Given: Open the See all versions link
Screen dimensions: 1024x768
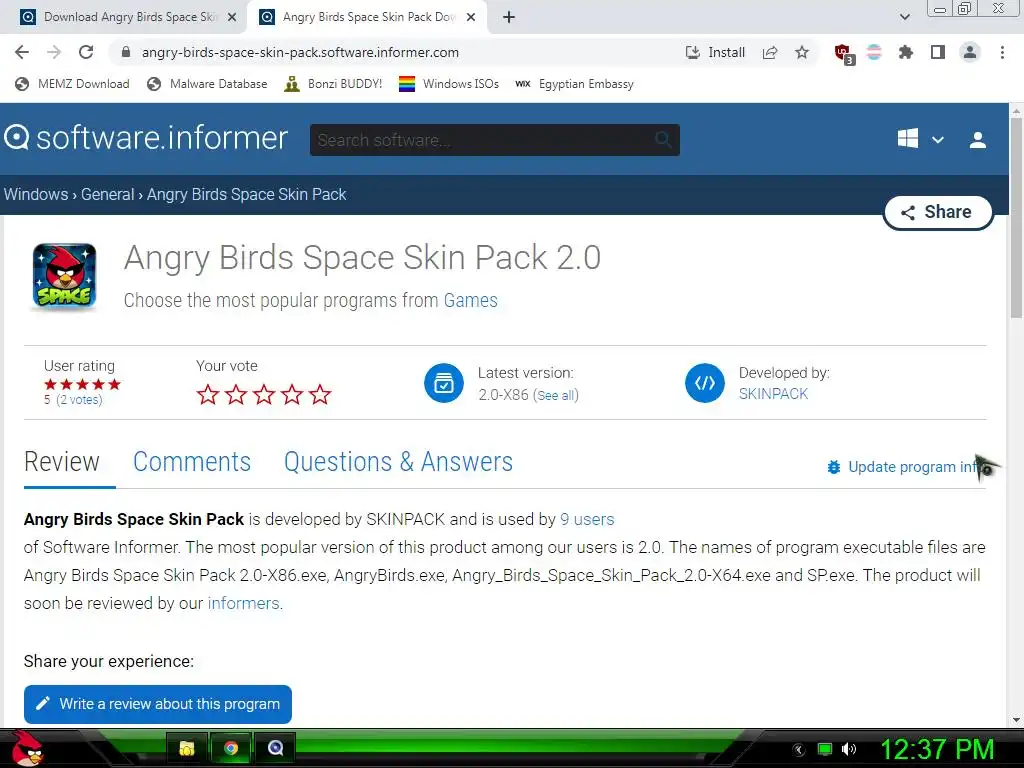Looking at the screenshot, I should pos(556,395).
